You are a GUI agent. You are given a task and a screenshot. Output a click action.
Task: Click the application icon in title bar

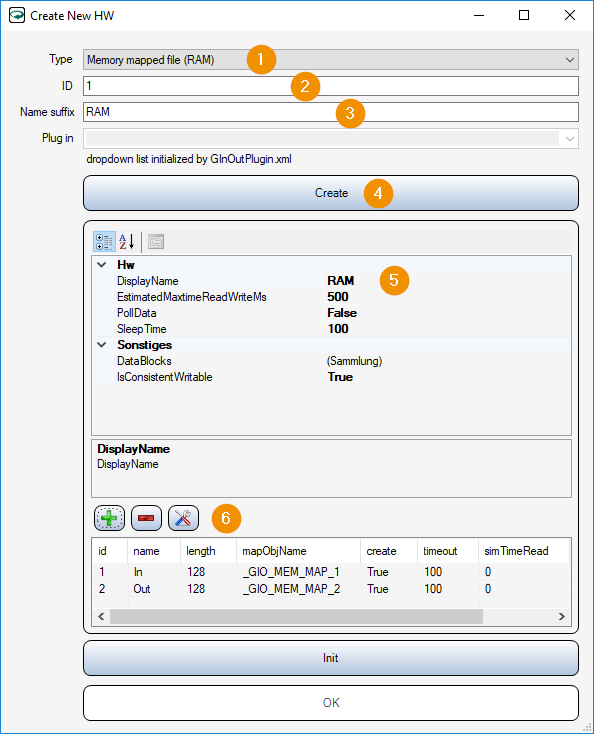[x=17, y=15]
